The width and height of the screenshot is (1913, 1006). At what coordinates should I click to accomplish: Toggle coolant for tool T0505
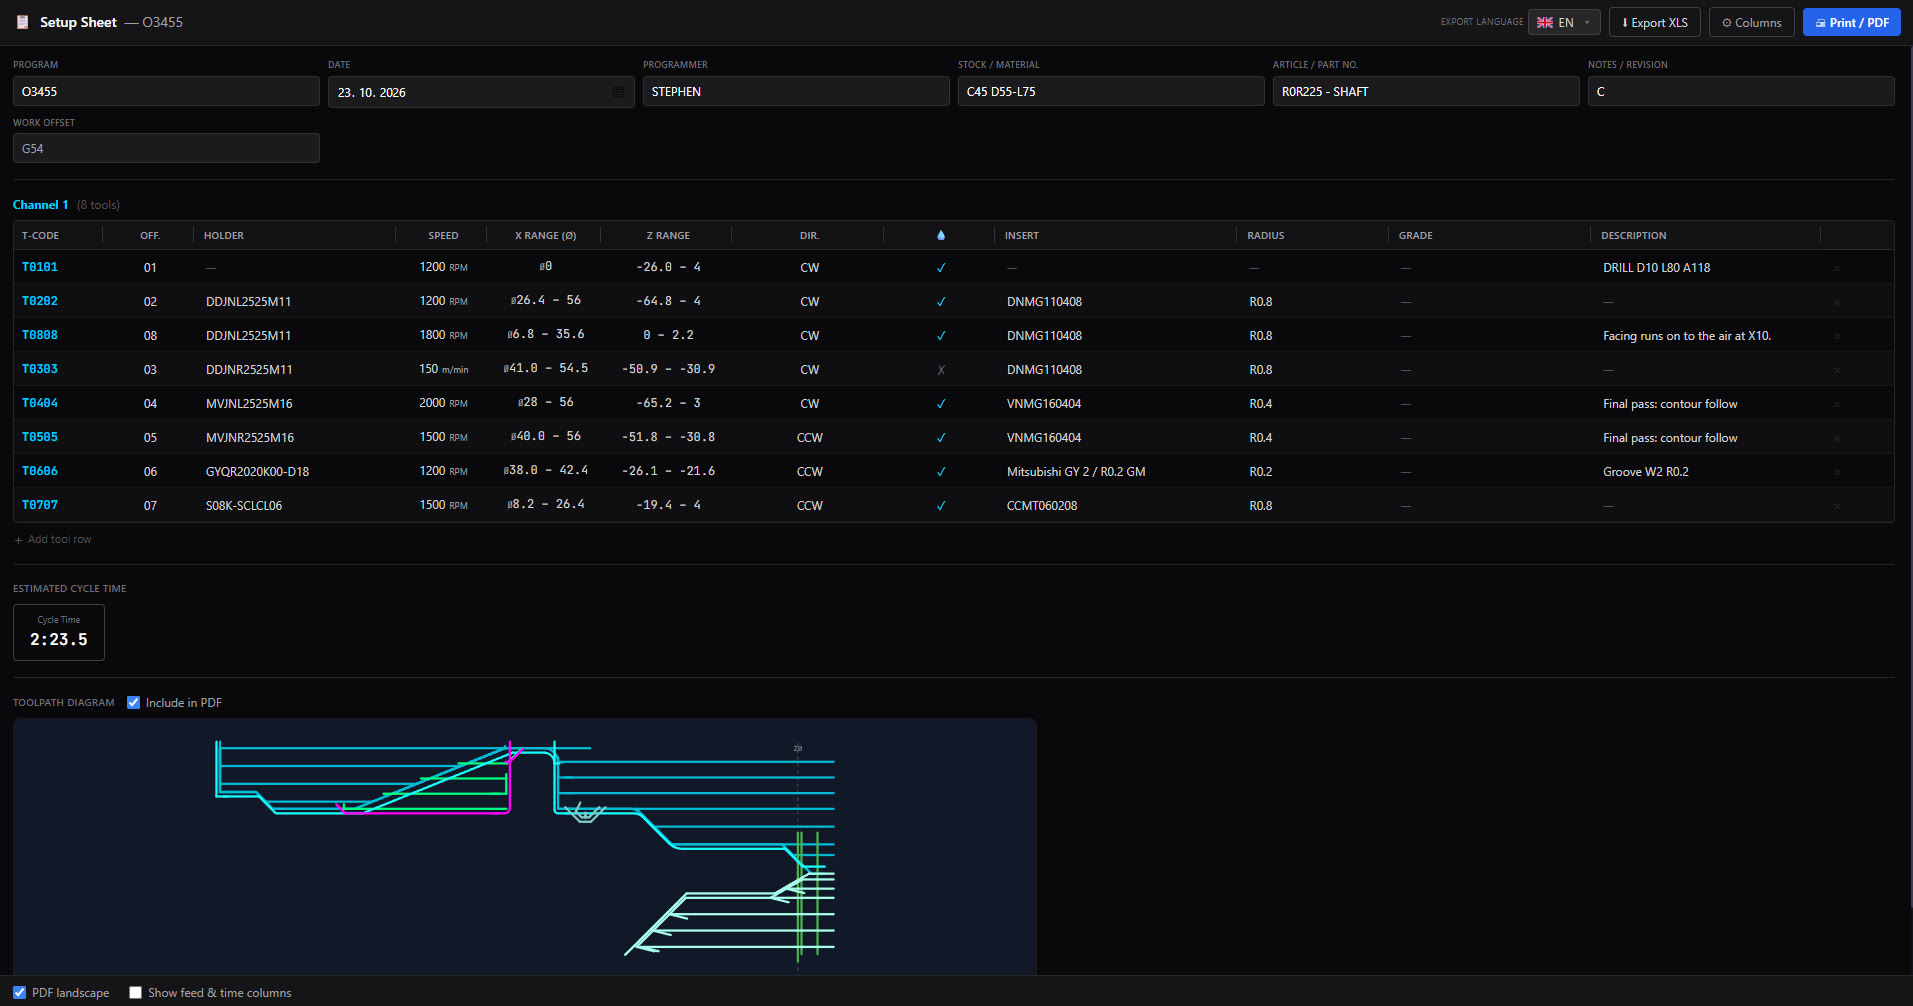click(x=941, y=438)
